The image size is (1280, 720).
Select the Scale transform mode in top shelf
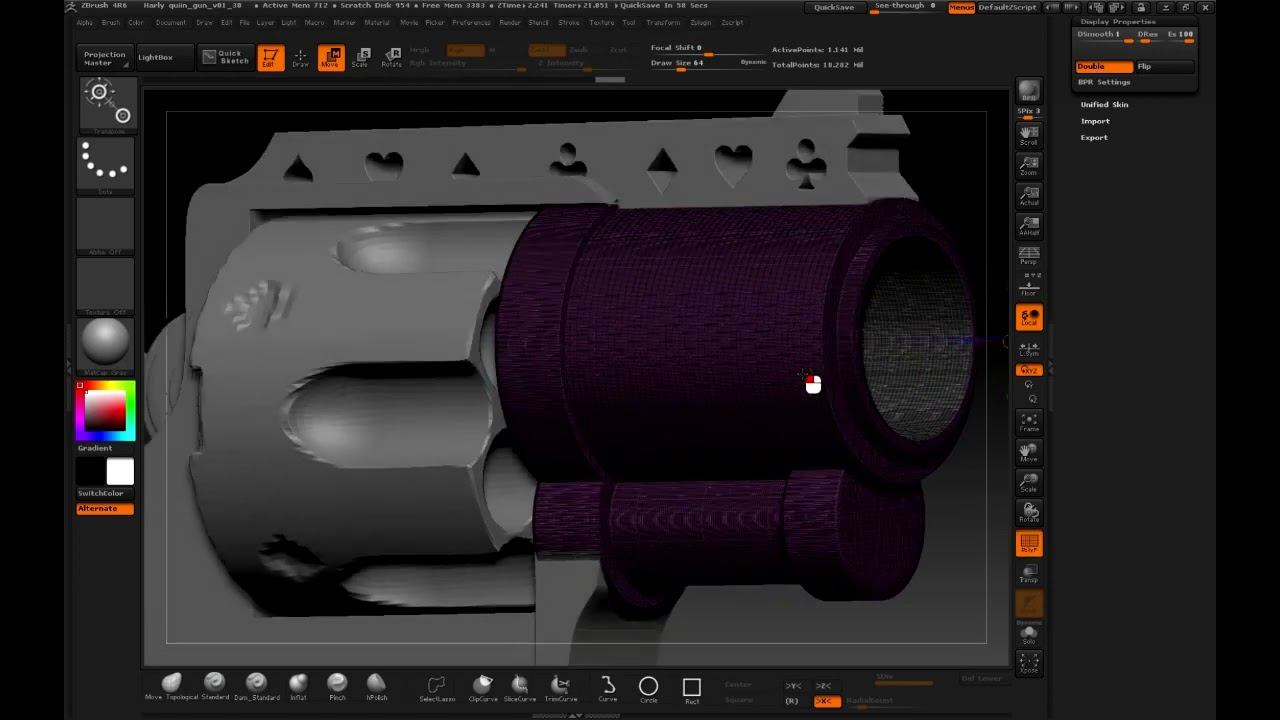[x=361, y=58]
